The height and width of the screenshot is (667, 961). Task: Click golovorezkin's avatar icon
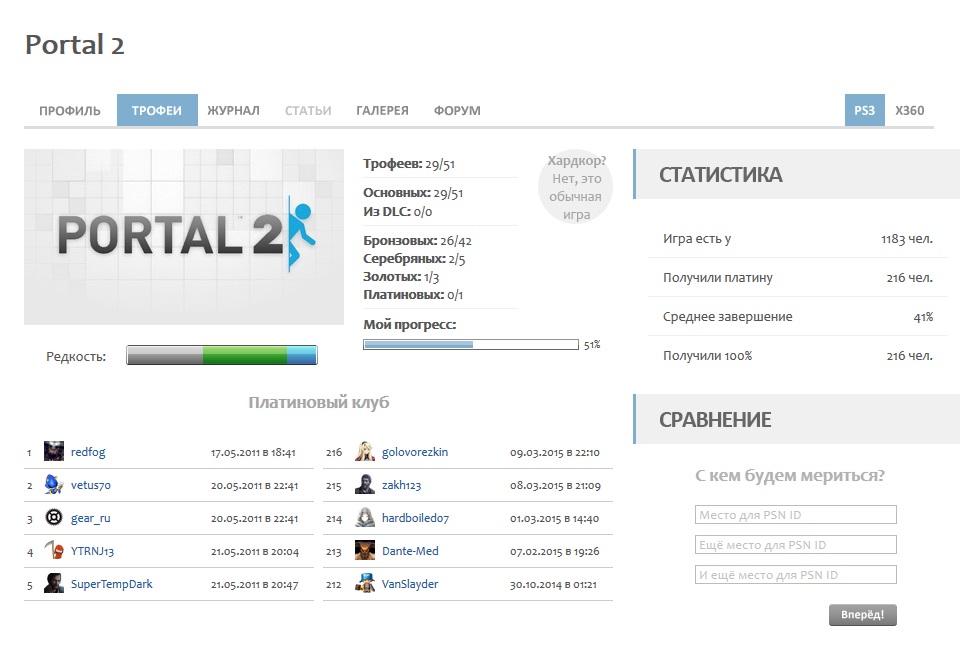(x=365, y=452)
